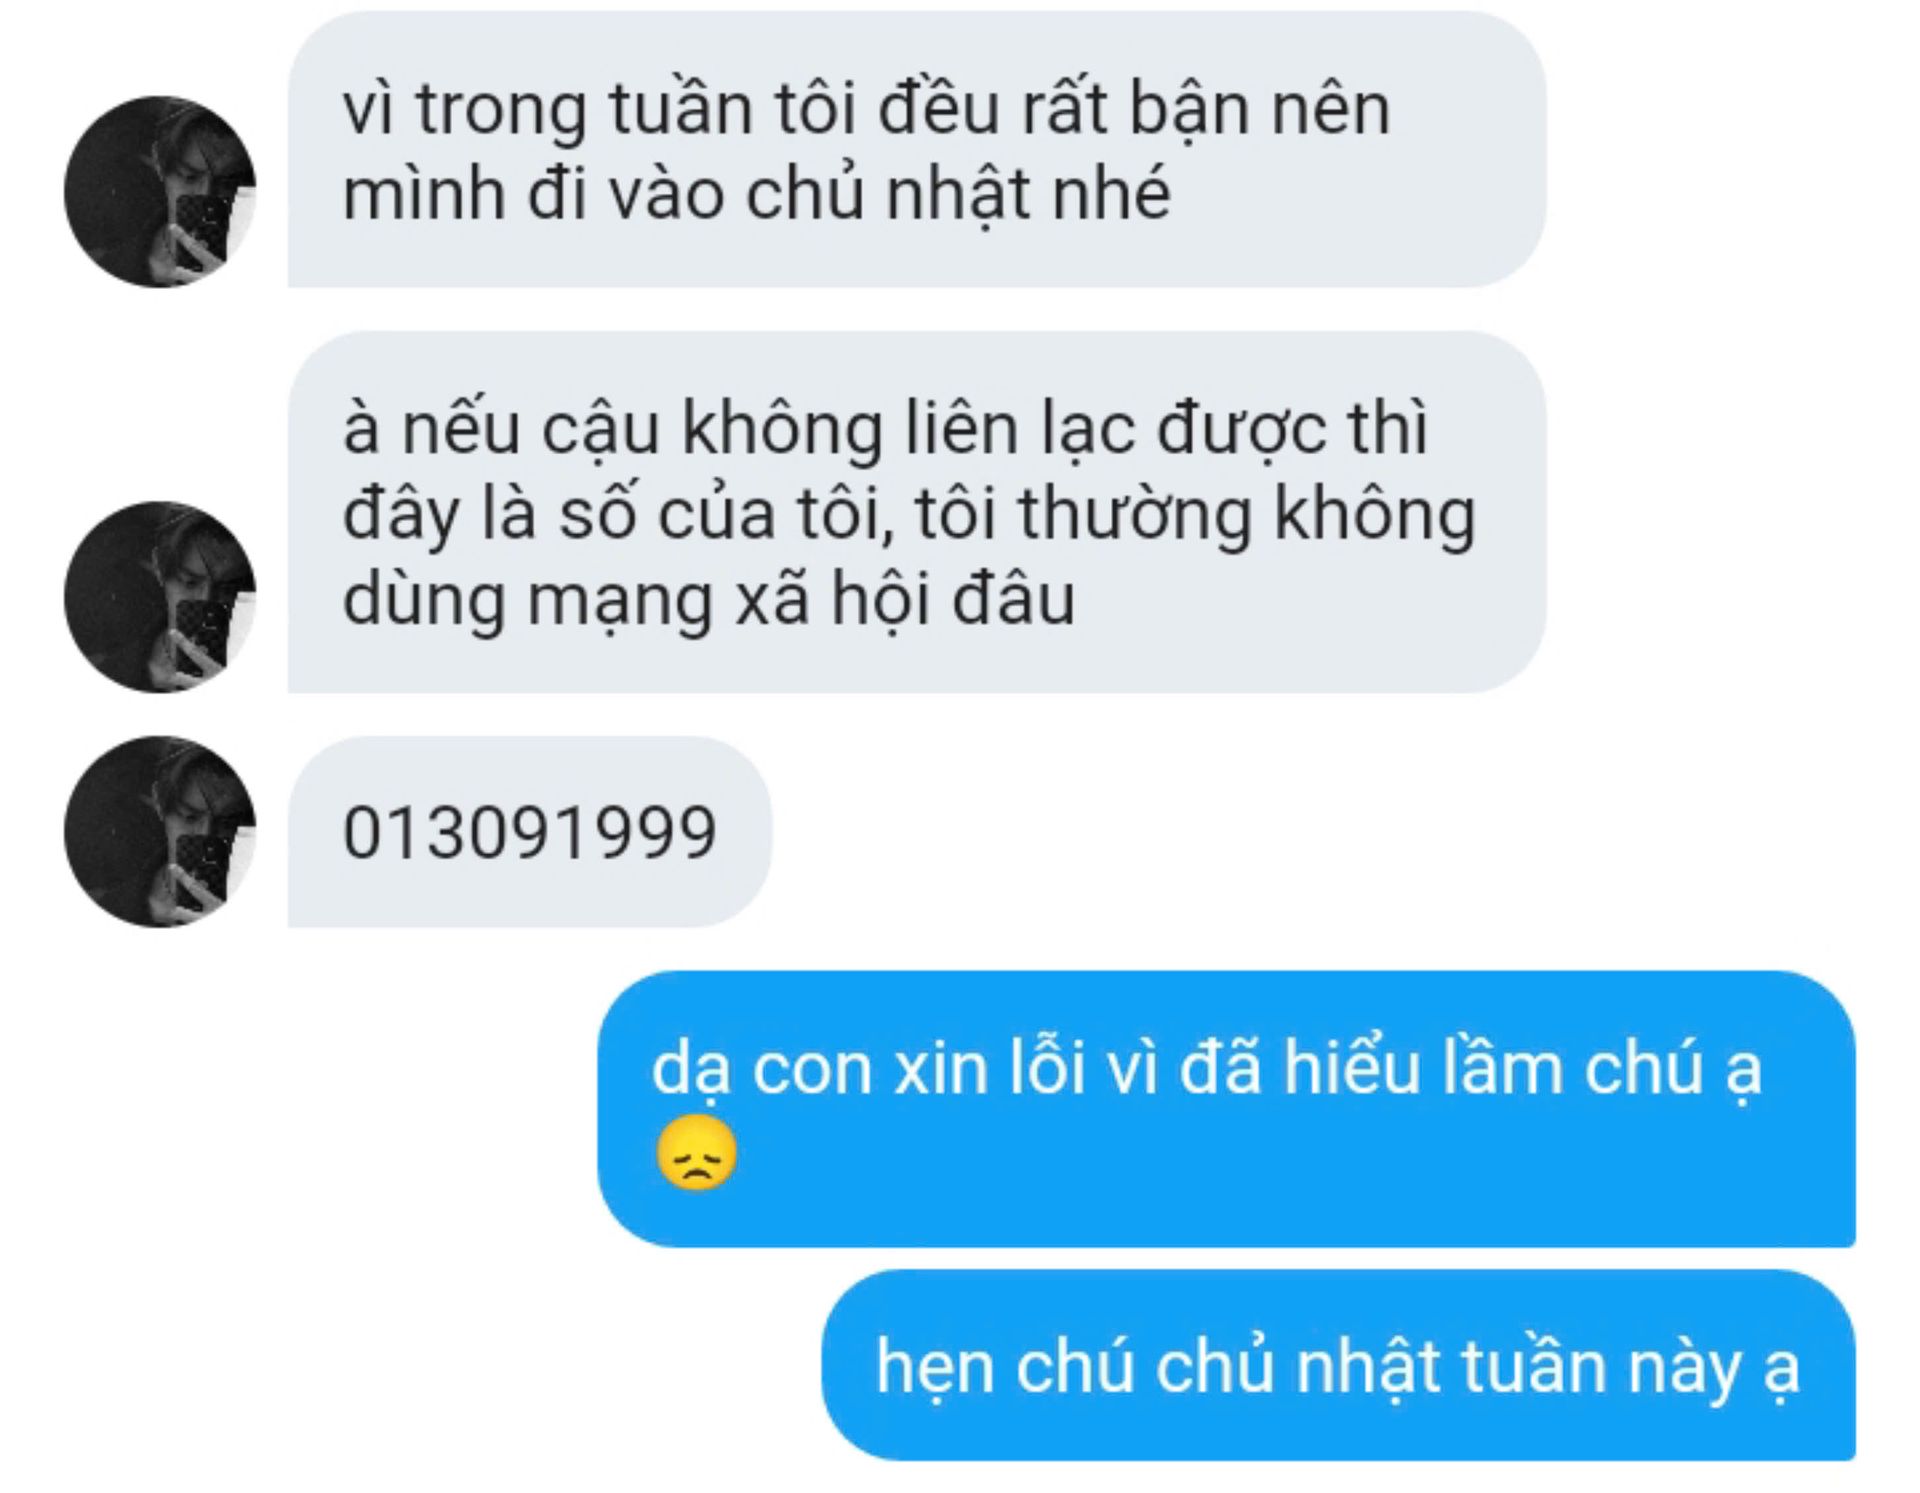Open sender's avatar beside the 'vì trong tuần' message
The height and width of the screenshot is (1493, 1920).
[x=160, y=192]
